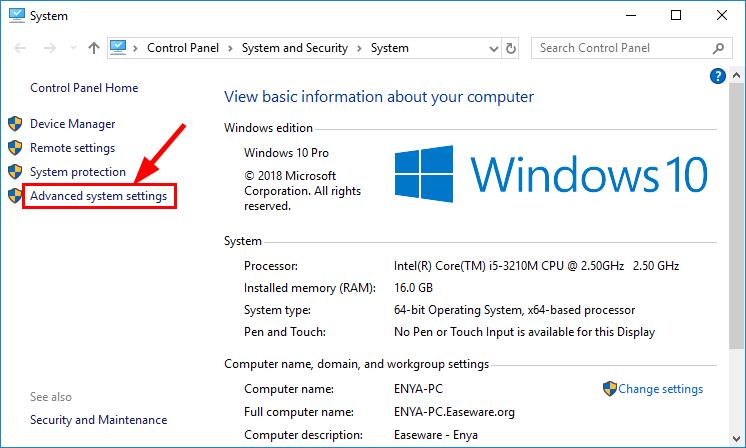
Task: Open the blue Help question mark icon
Action: tap(717, 76)
